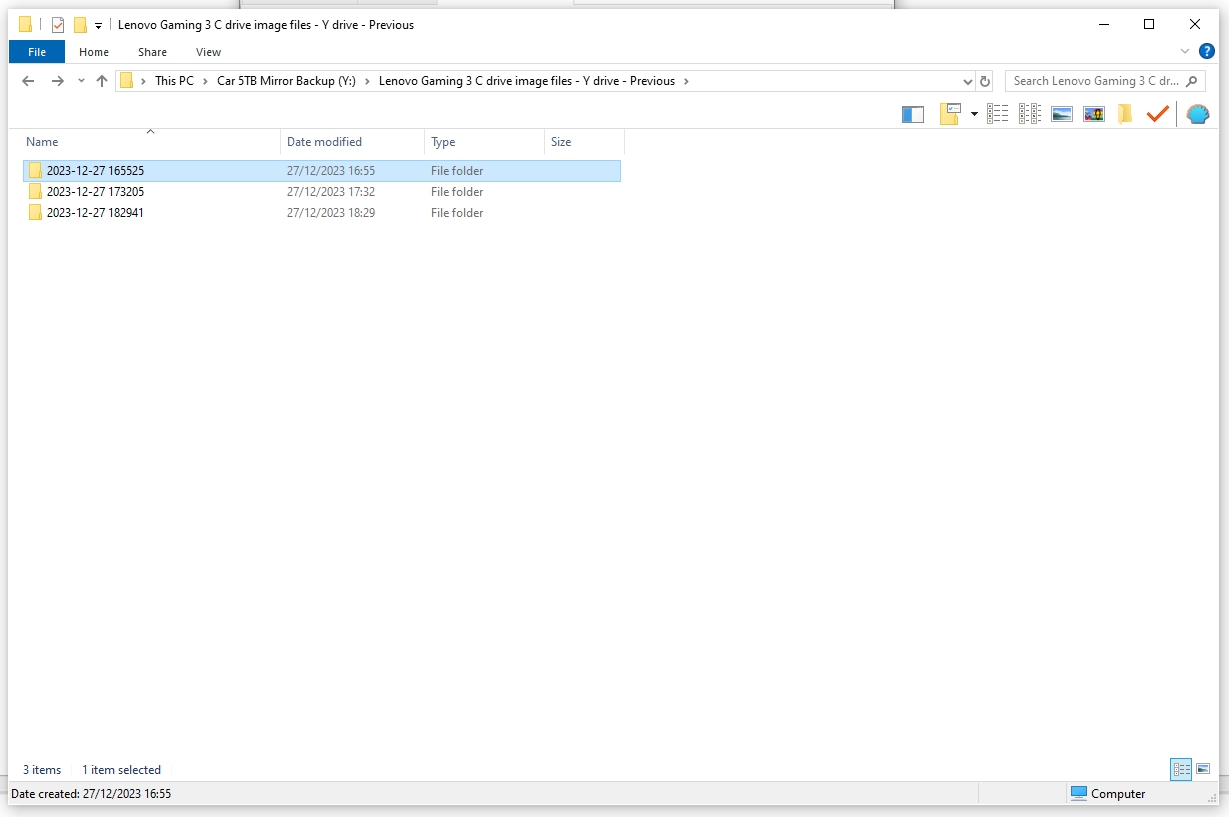Sort by the Size column header

(x=584, y=142)
